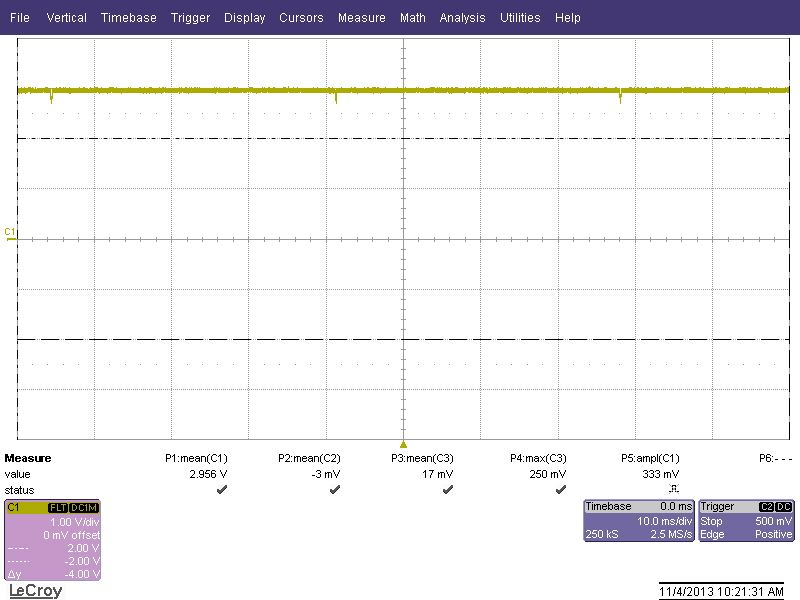The height and width of the screenshot is (600, 800).
Task: Click the 1.00 V/div scale value
Action: pyautogui.click(x=74, y=522)
